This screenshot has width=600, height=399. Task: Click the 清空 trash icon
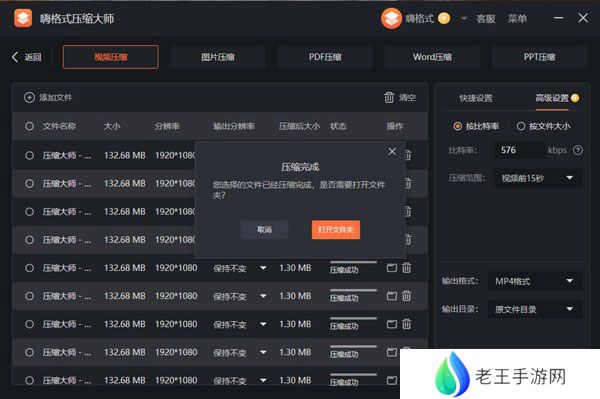click(x=389, y=98)
